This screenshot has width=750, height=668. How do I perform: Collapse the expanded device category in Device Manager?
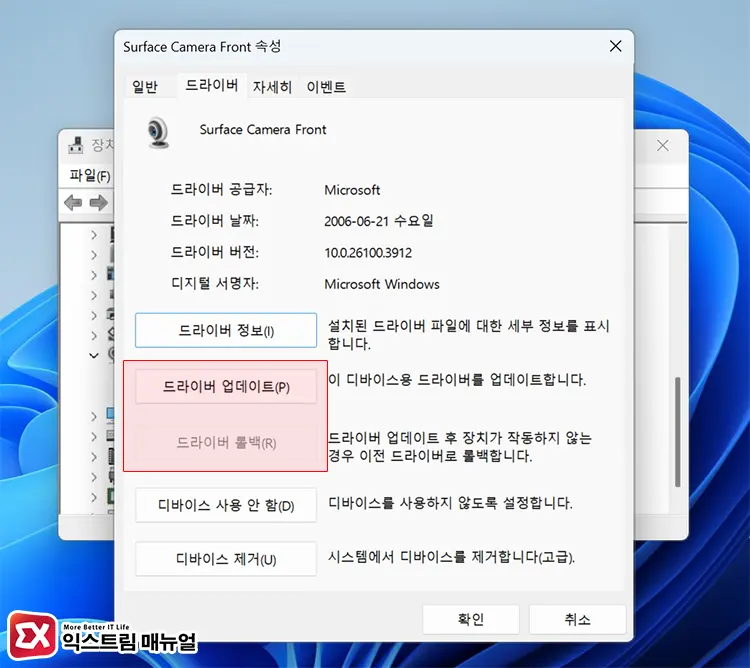94,355
